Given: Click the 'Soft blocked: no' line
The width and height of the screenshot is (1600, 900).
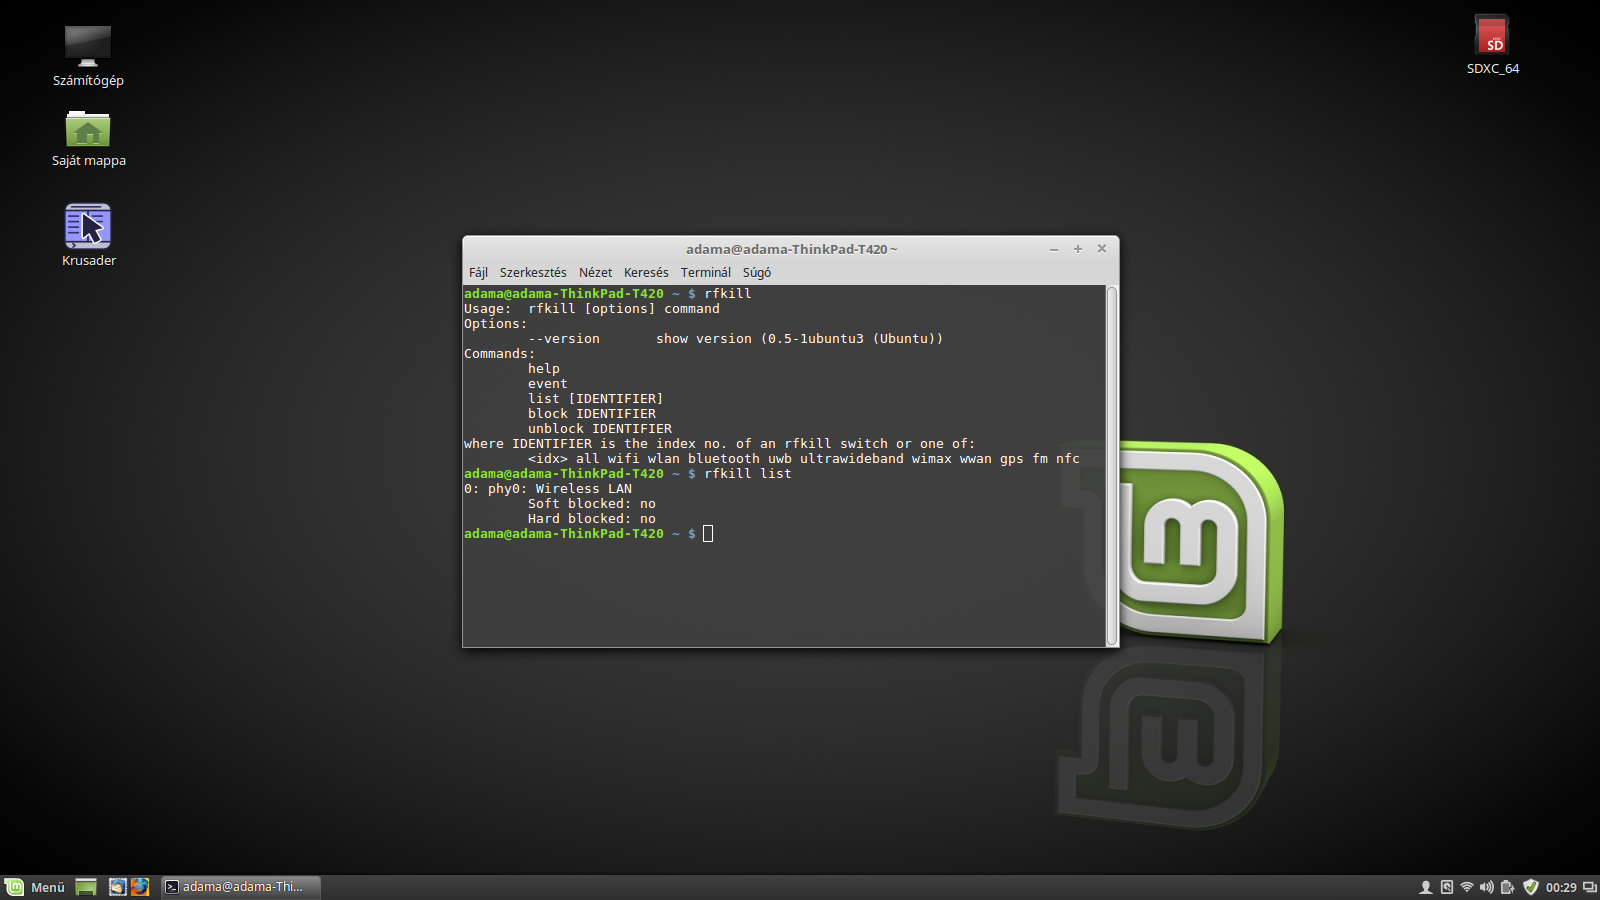Looking at the screenshot, I should click(592, 504).
